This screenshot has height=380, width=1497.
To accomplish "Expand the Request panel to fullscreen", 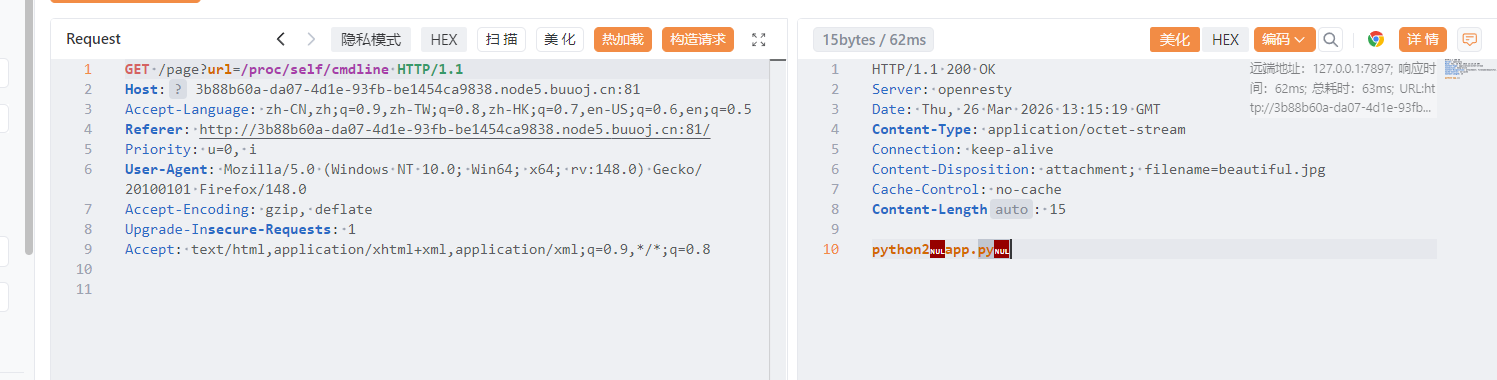I will coord(758,39).
